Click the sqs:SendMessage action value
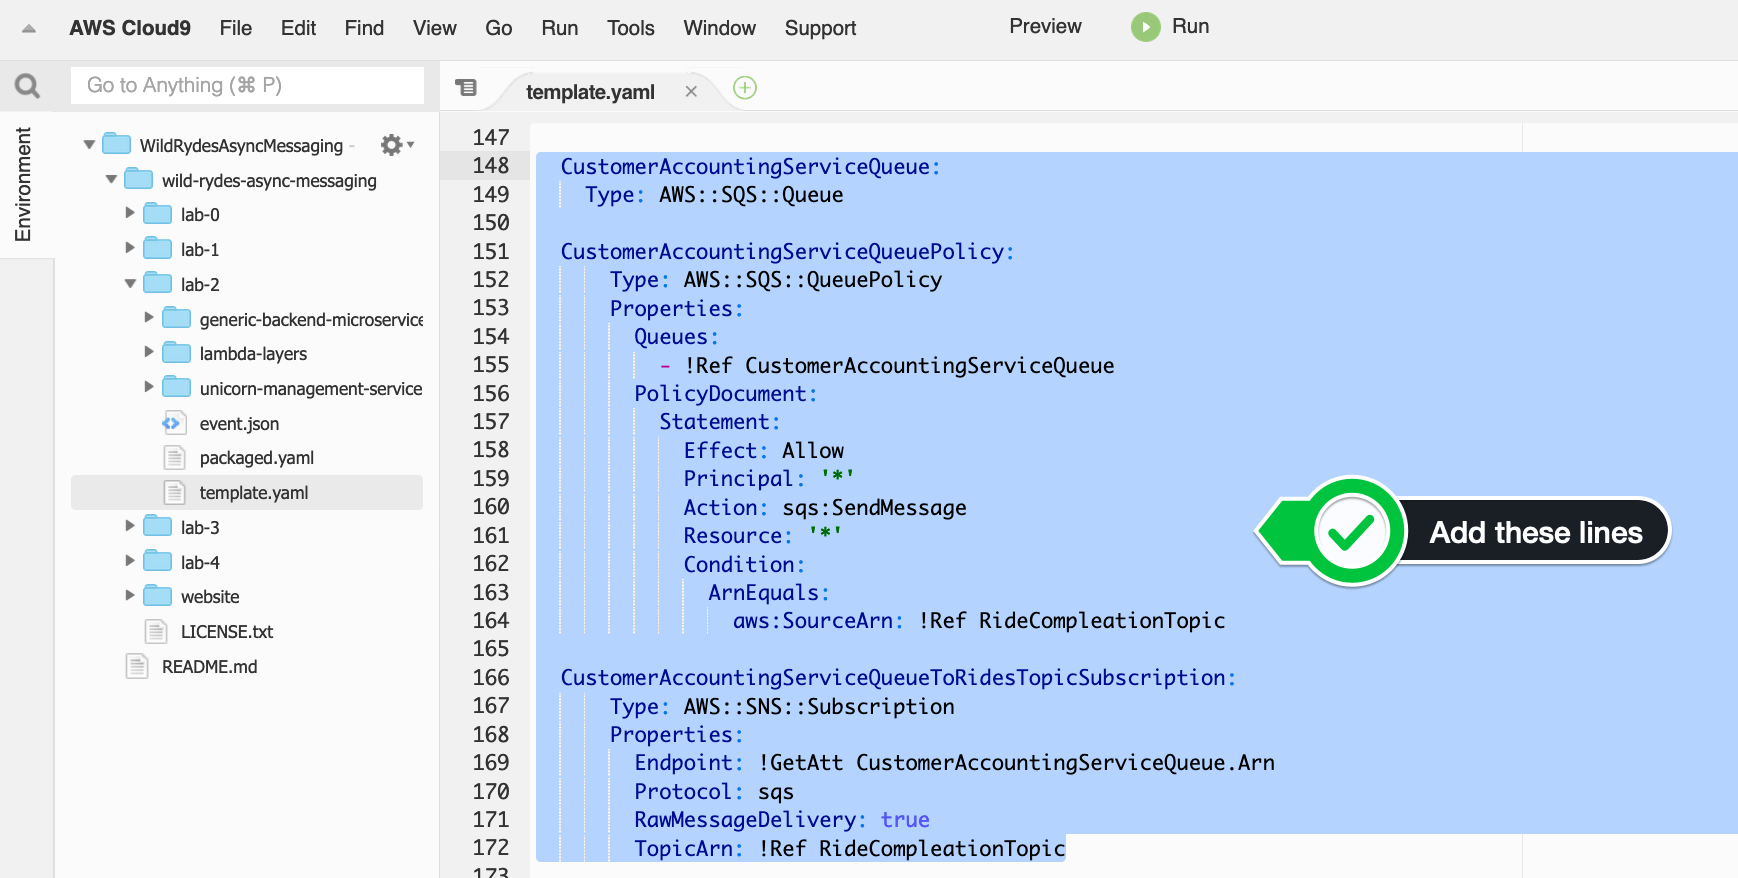1738x878 pixels. (875, 508)
